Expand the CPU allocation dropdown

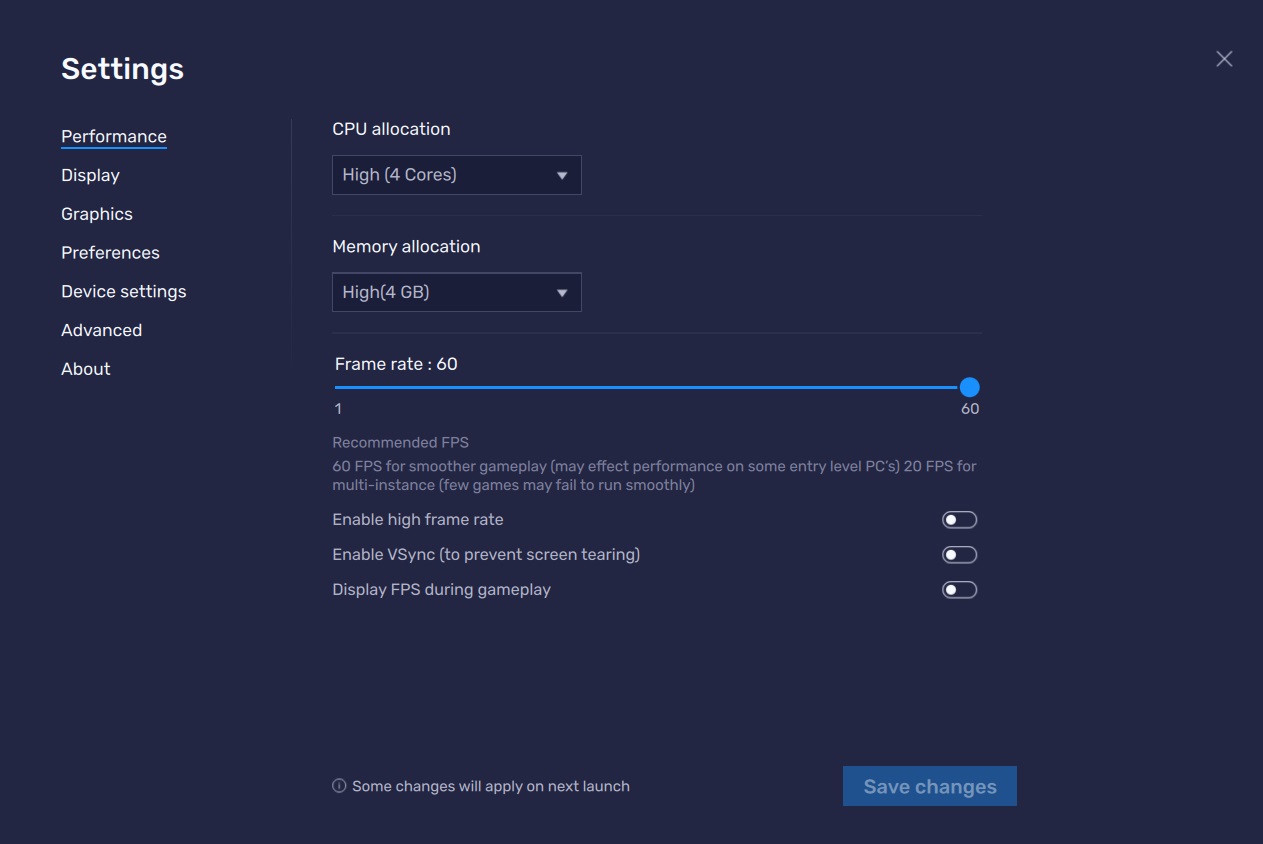pyautogui.click(x=457, y=175)
